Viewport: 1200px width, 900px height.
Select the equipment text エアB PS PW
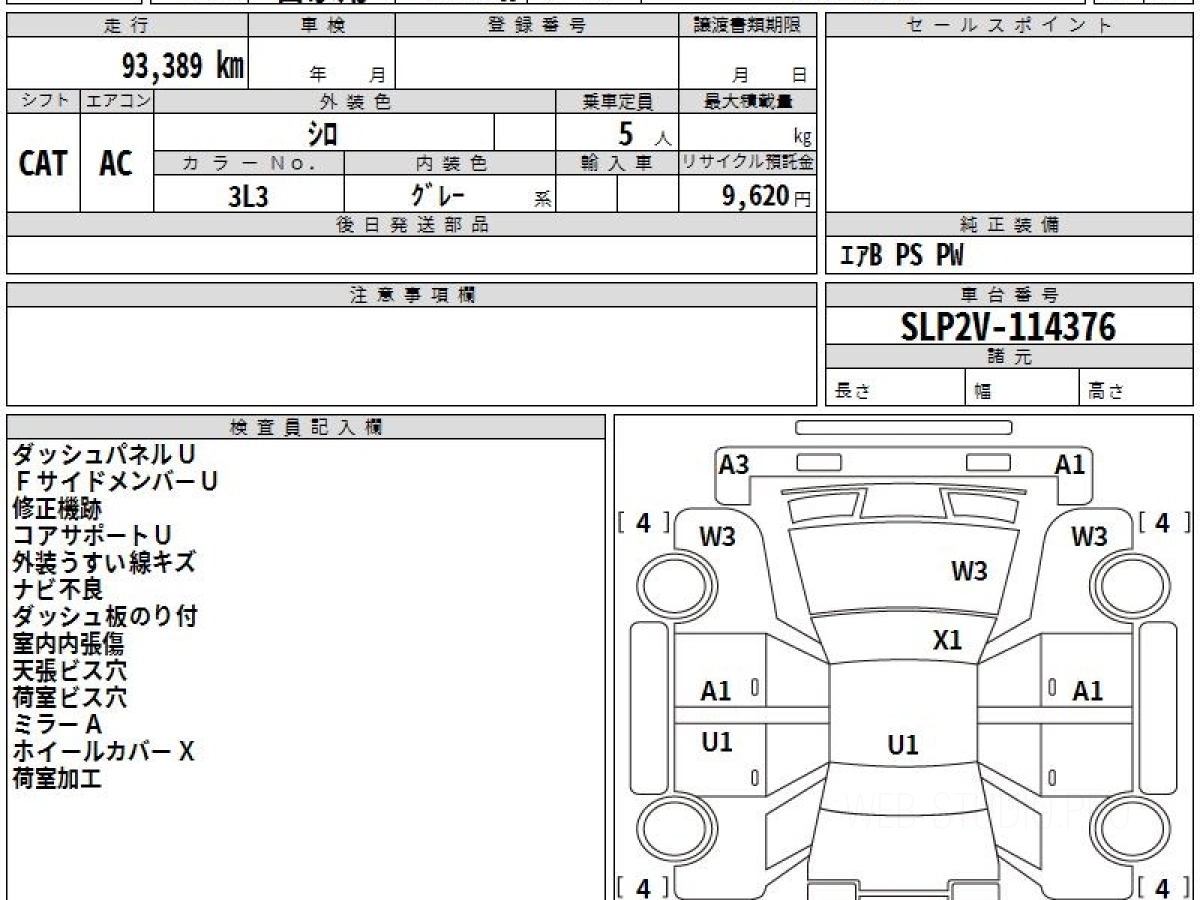(902, 256)
